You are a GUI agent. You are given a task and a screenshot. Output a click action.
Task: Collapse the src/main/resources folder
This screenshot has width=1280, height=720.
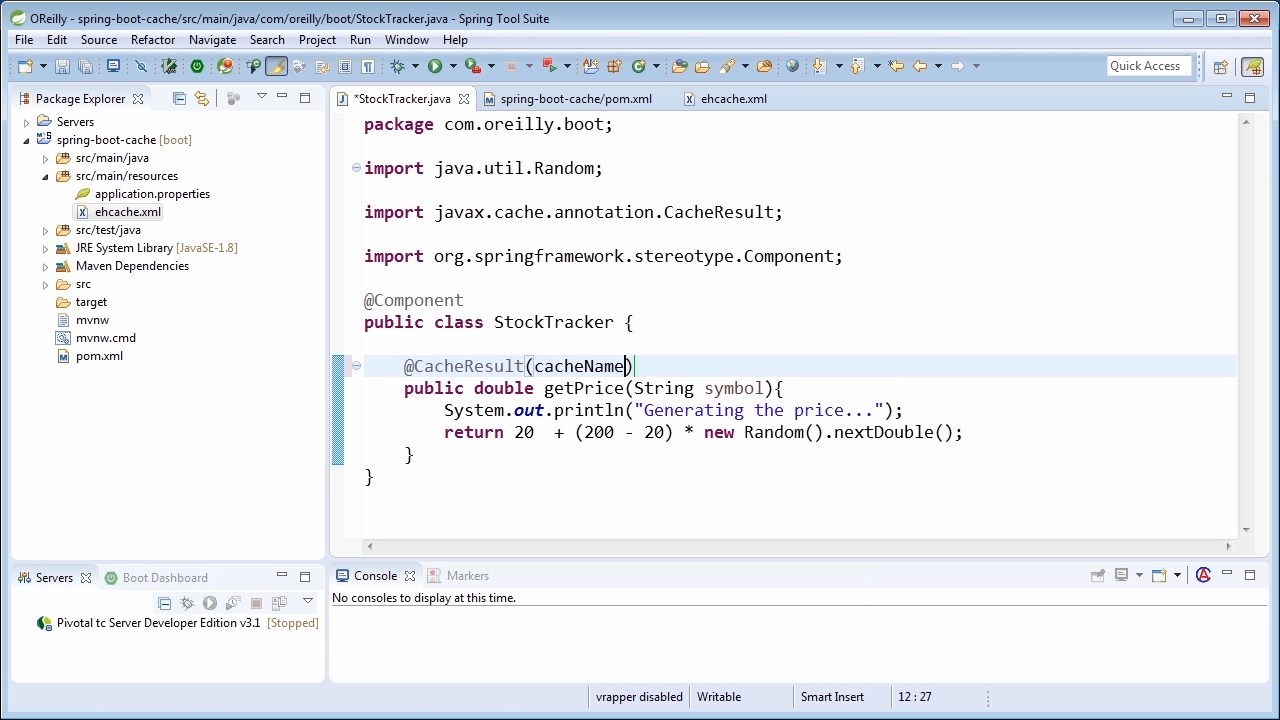click(45, 176)
